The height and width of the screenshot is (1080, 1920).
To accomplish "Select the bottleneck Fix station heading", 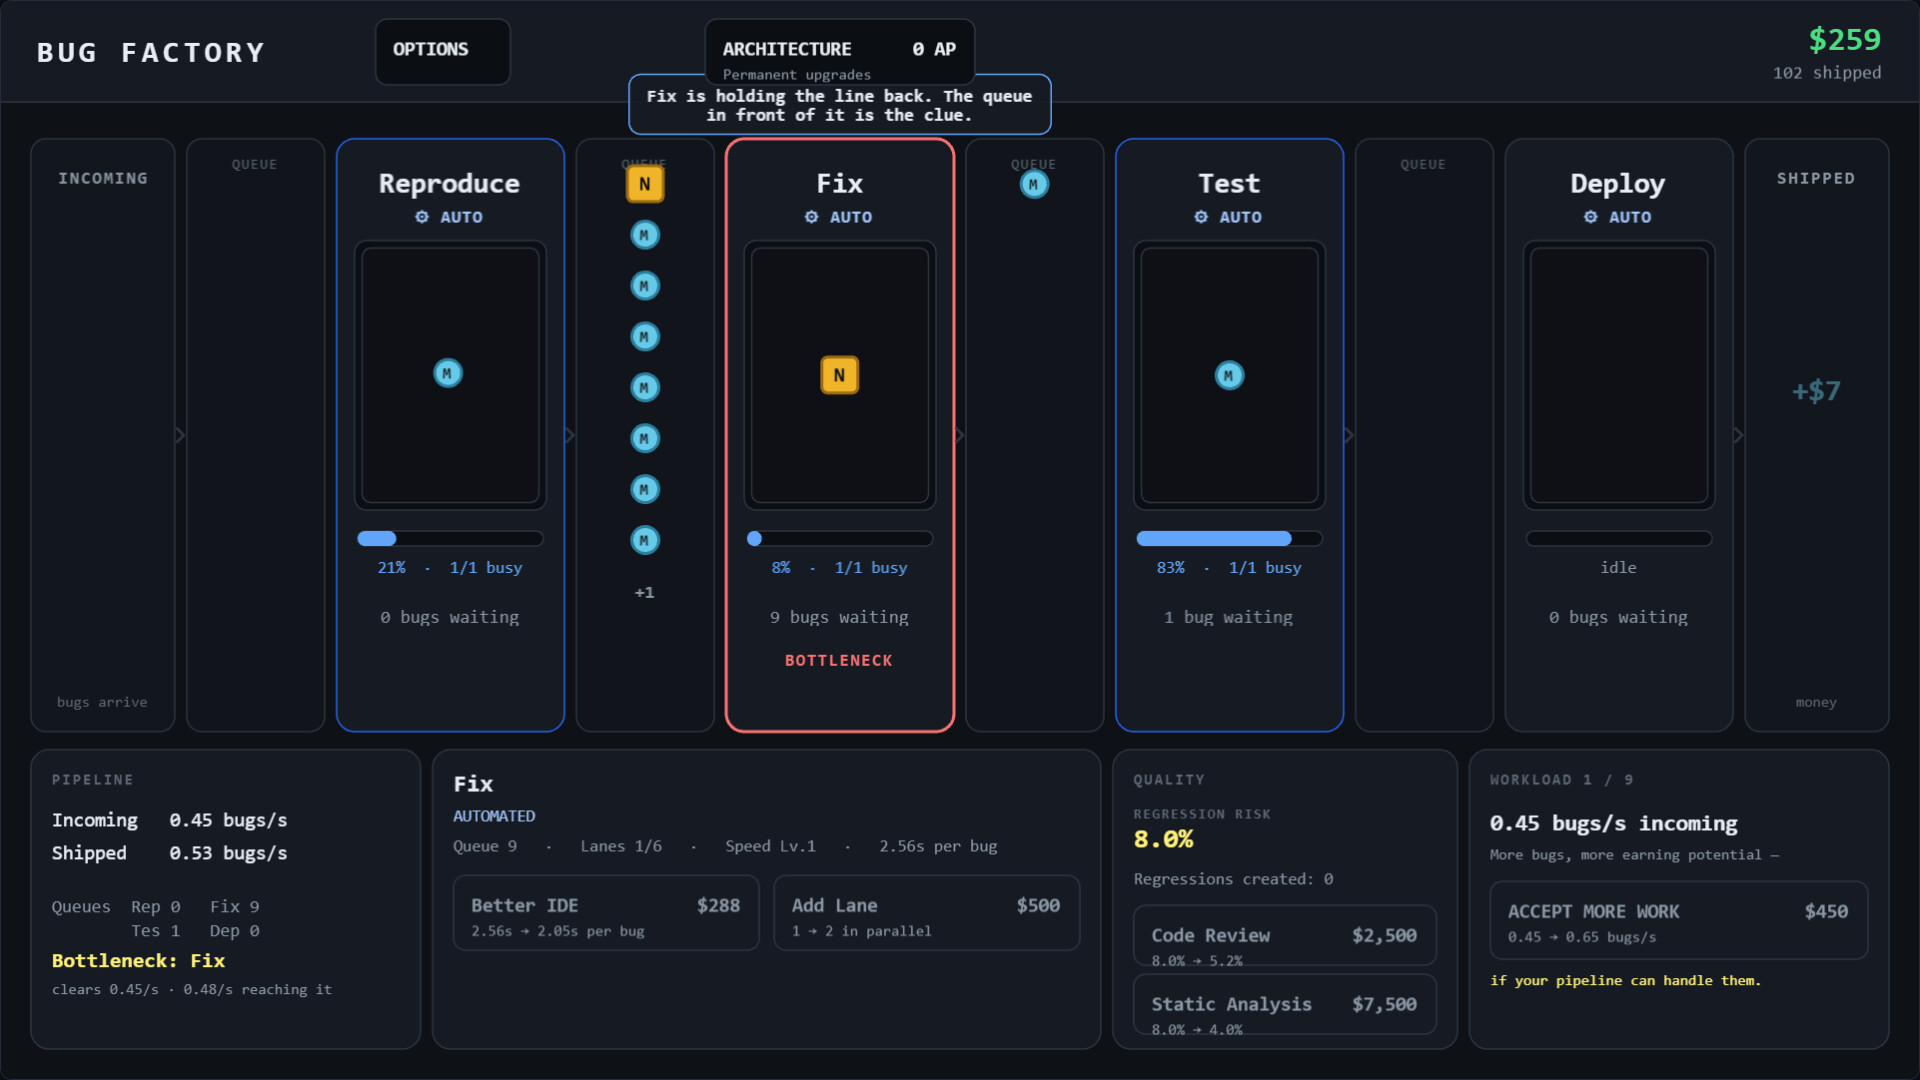I will 839,183.
